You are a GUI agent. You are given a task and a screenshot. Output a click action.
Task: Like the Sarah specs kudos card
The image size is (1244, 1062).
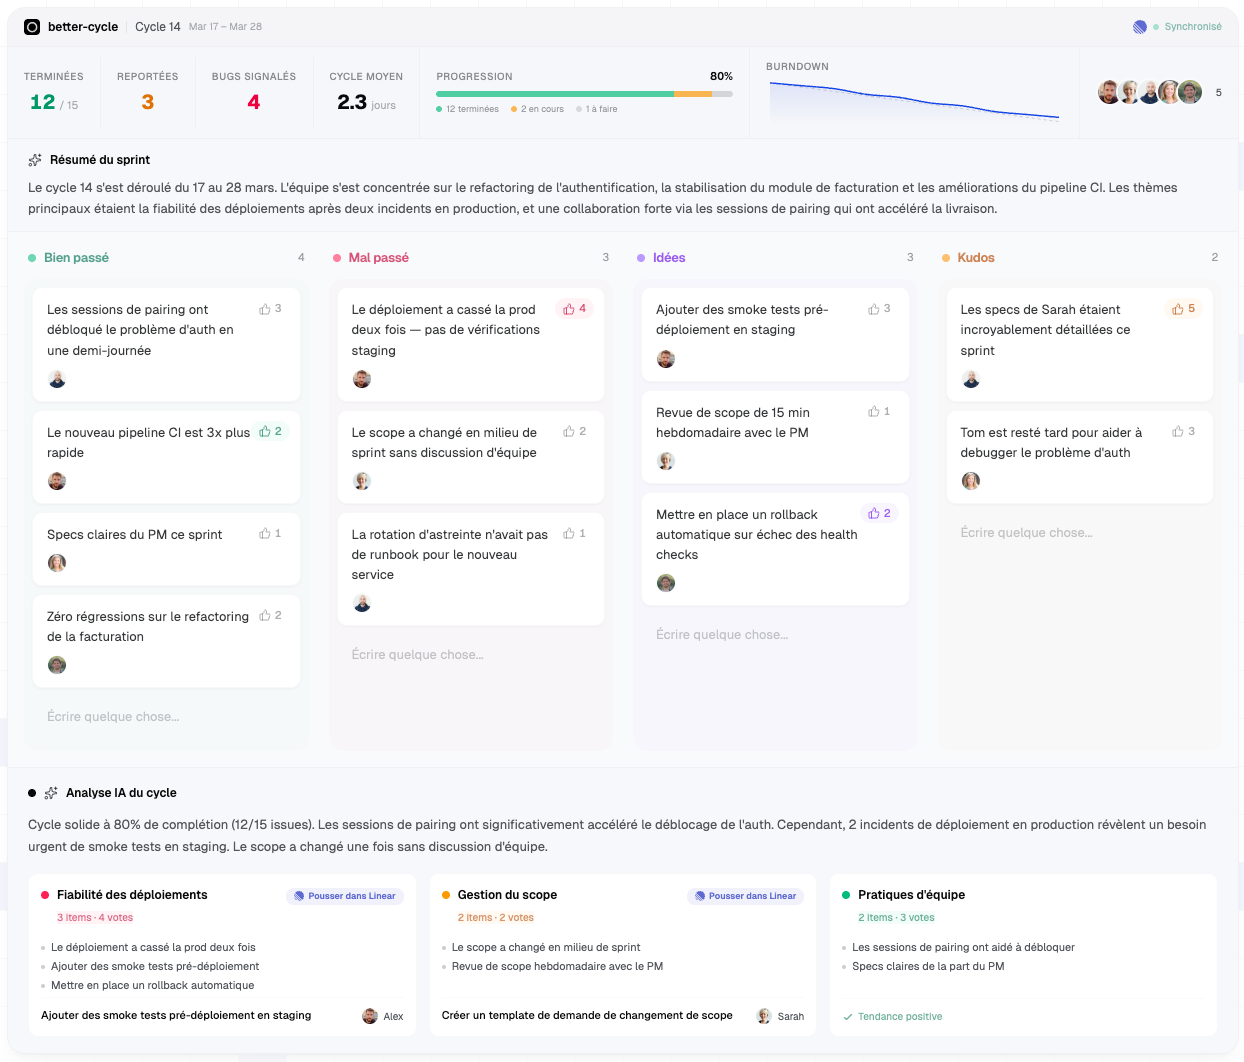tap(1184, 309)
